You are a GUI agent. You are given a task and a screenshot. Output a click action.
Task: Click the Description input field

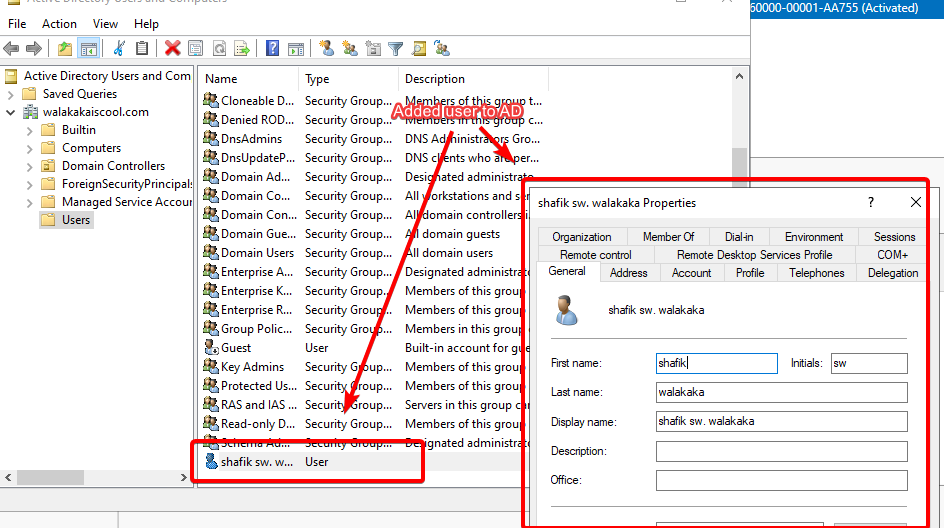[781, 451]
